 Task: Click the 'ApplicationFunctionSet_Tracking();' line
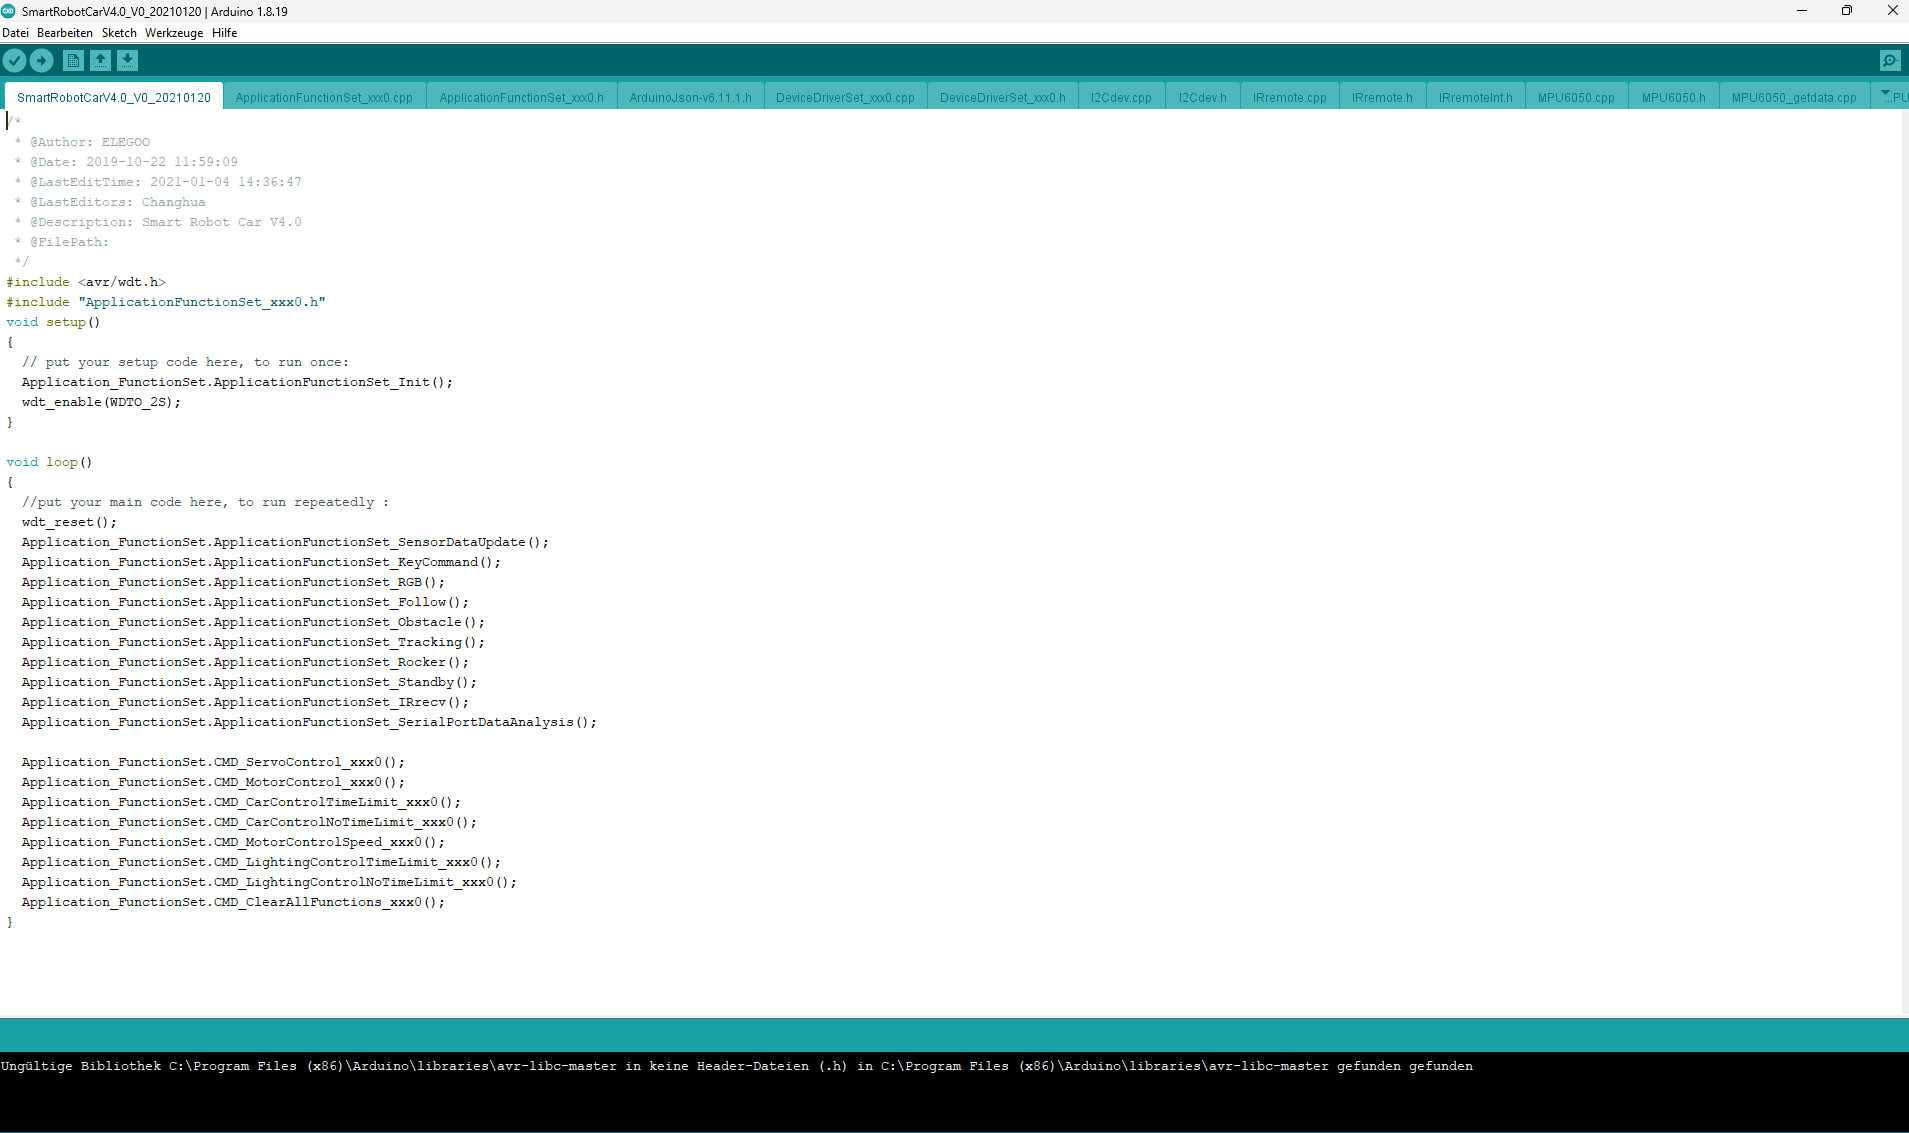tap(253, 642)
